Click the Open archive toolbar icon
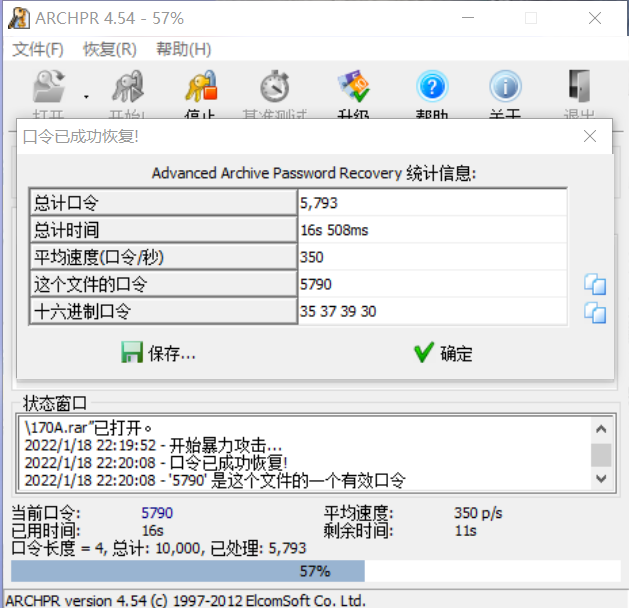 tap(49, 86)
